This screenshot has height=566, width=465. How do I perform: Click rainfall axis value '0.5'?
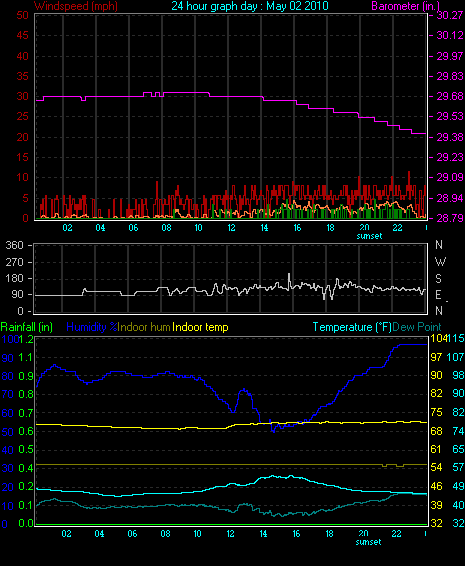click(x=26, y=450)
